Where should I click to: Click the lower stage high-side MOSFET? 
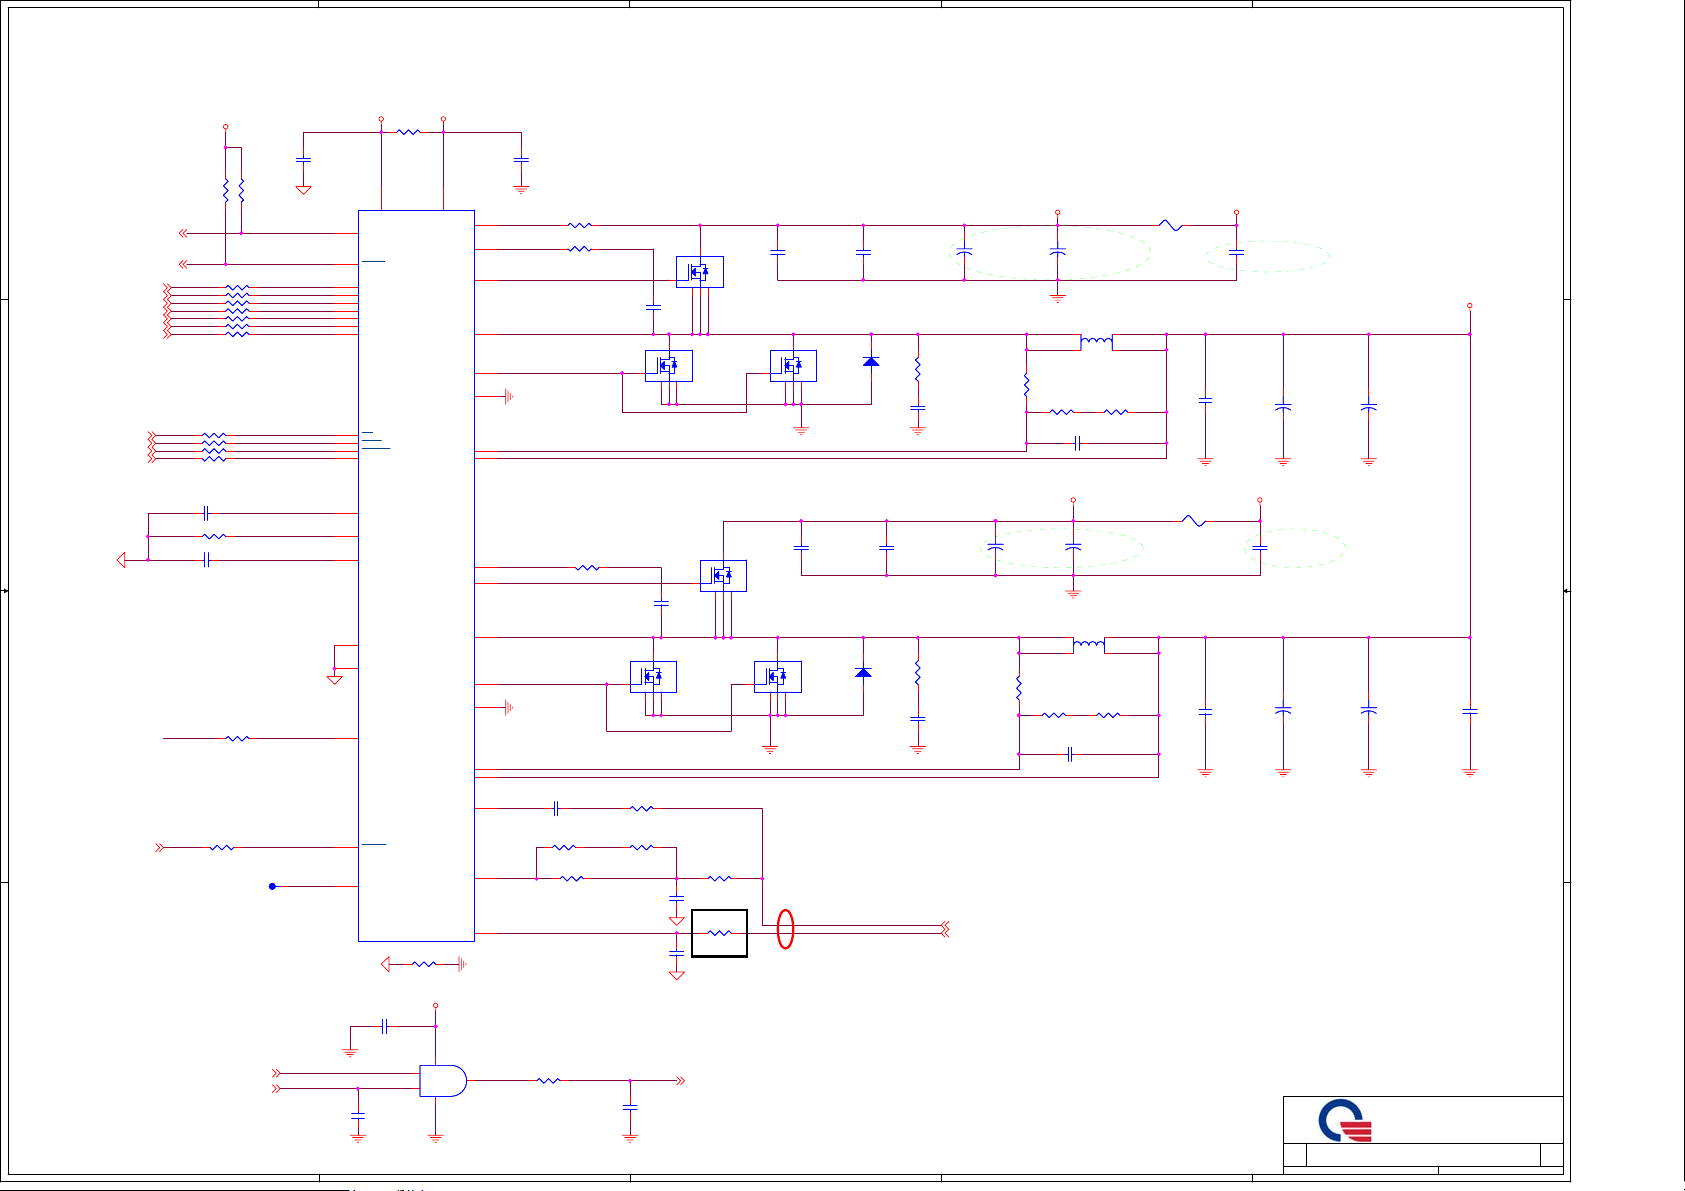(x=723, y=576)
